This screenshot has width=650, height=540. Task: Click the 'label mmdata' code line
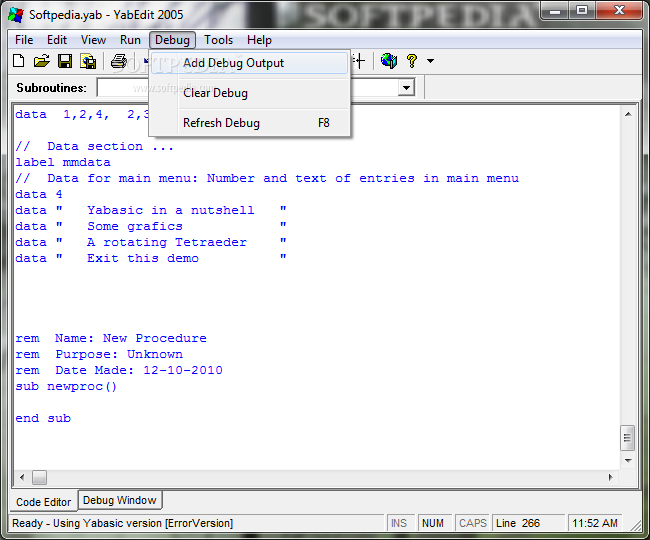click(x=63, y=162)
